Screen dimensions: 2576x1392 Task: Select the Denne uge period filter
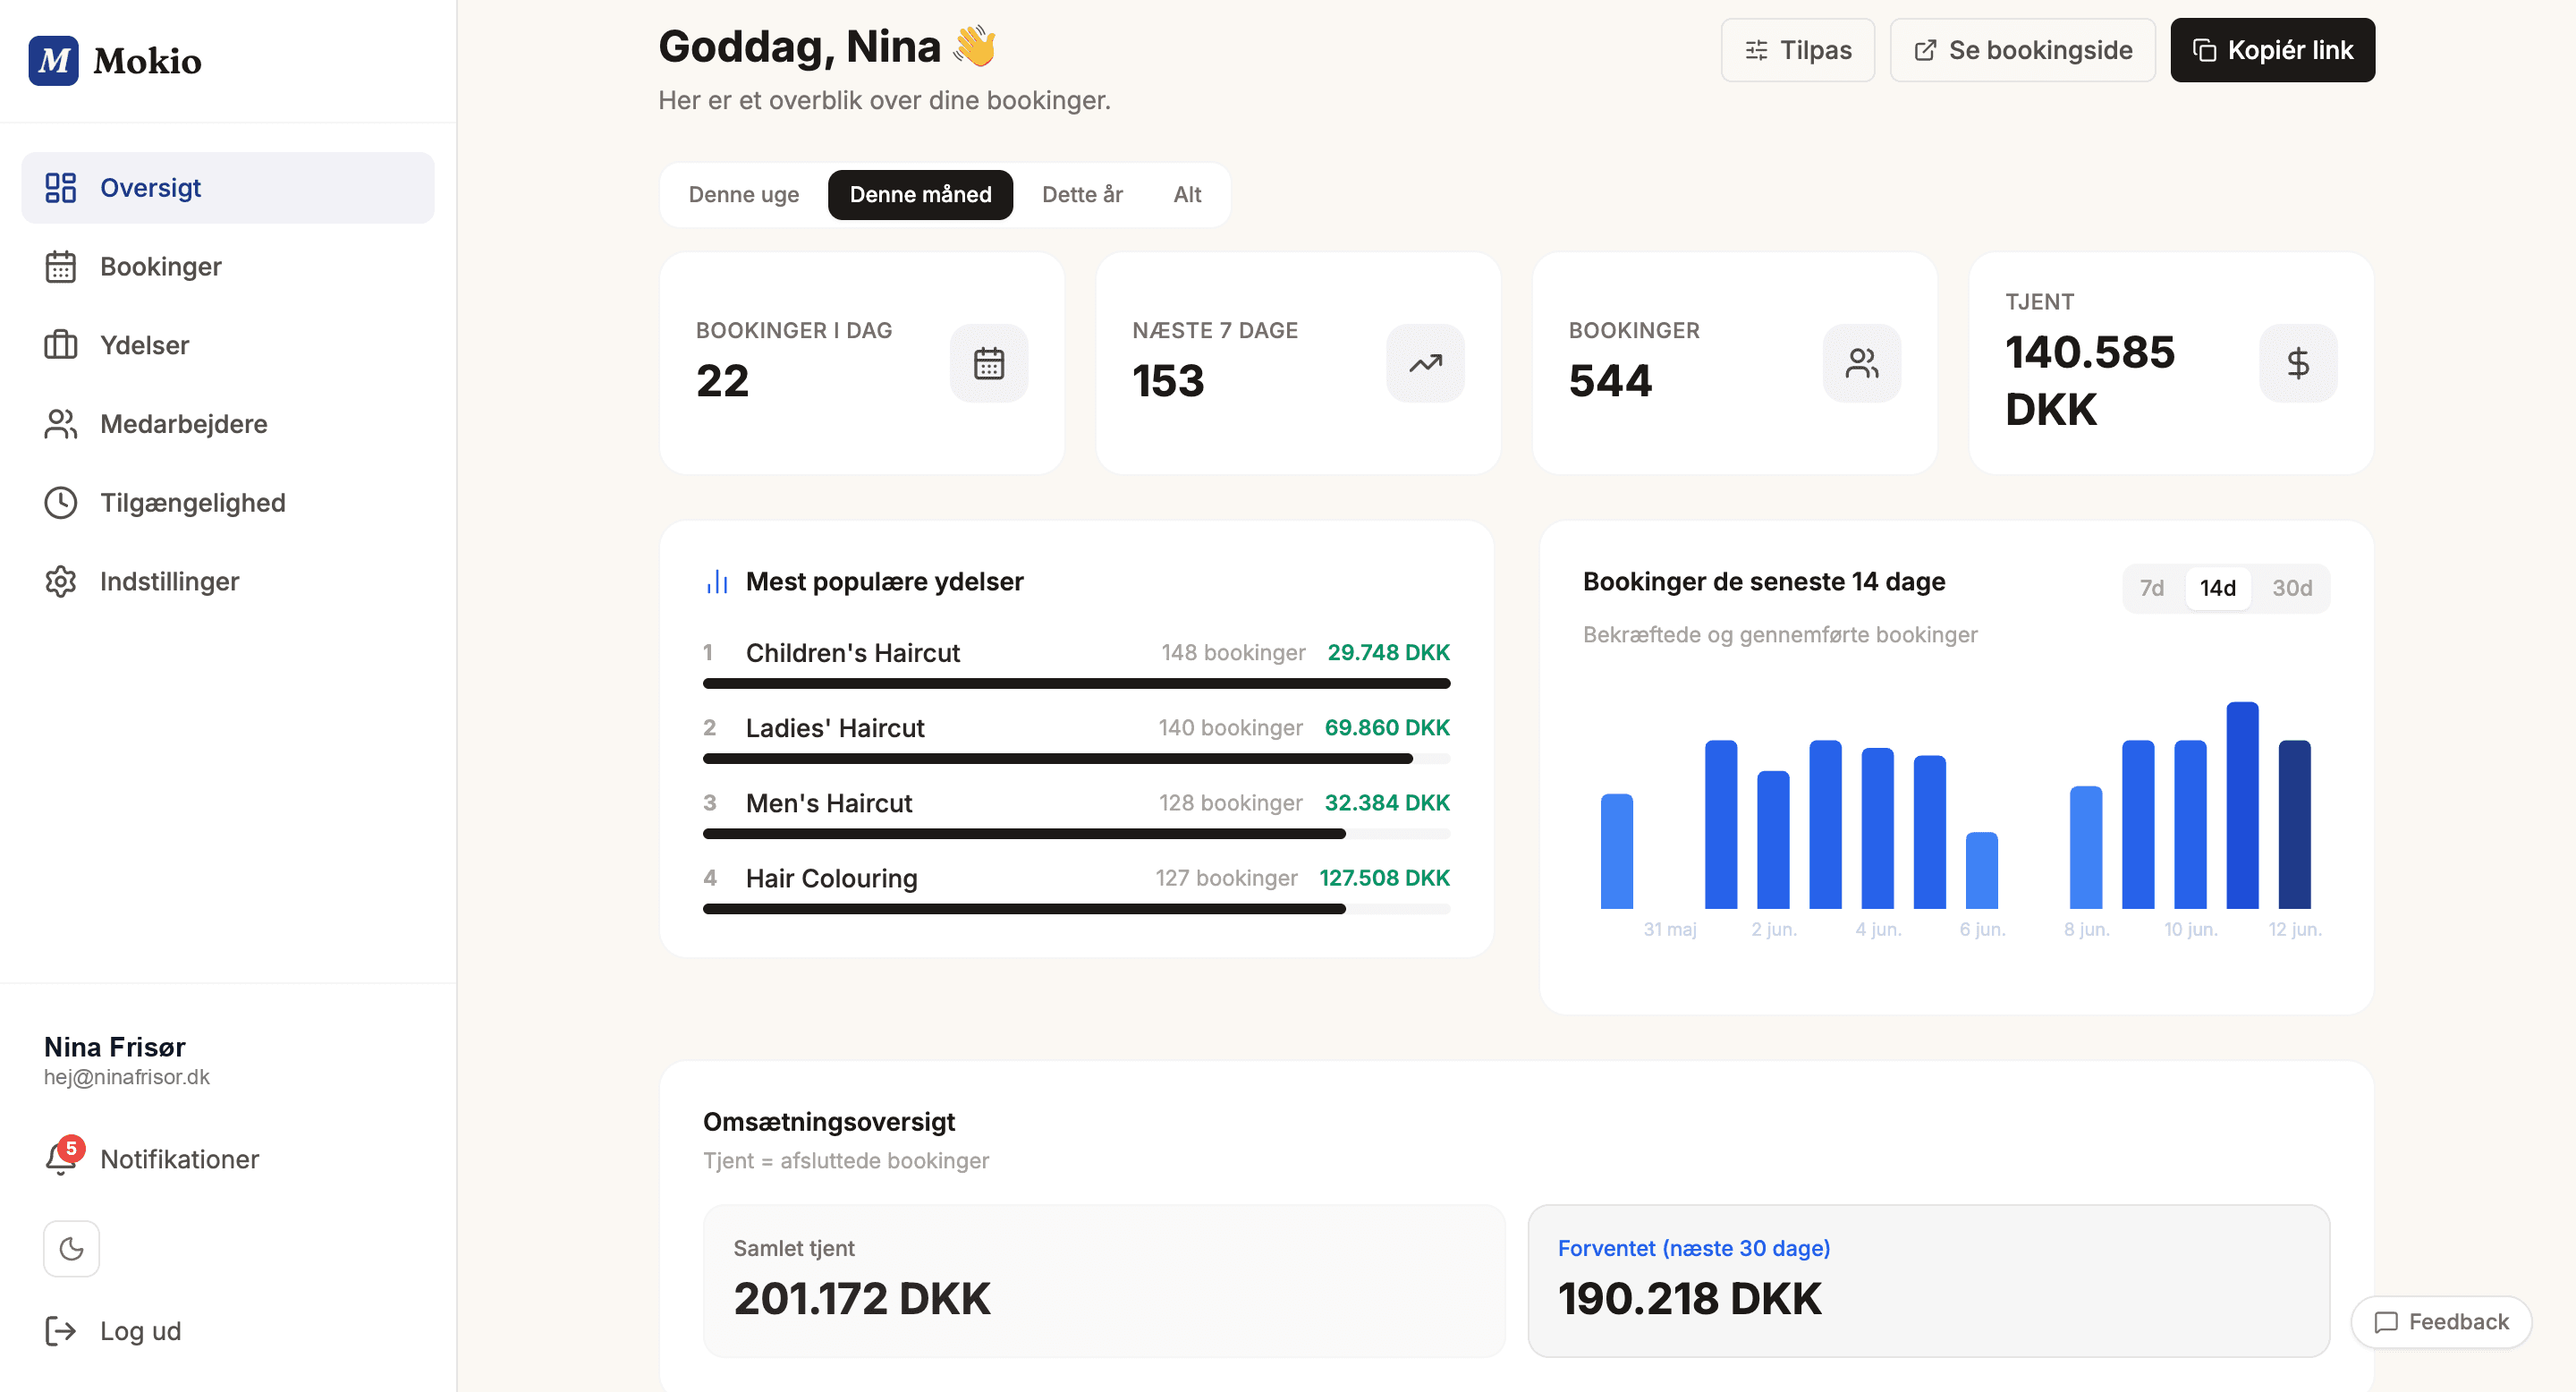(x=743, y=194)
